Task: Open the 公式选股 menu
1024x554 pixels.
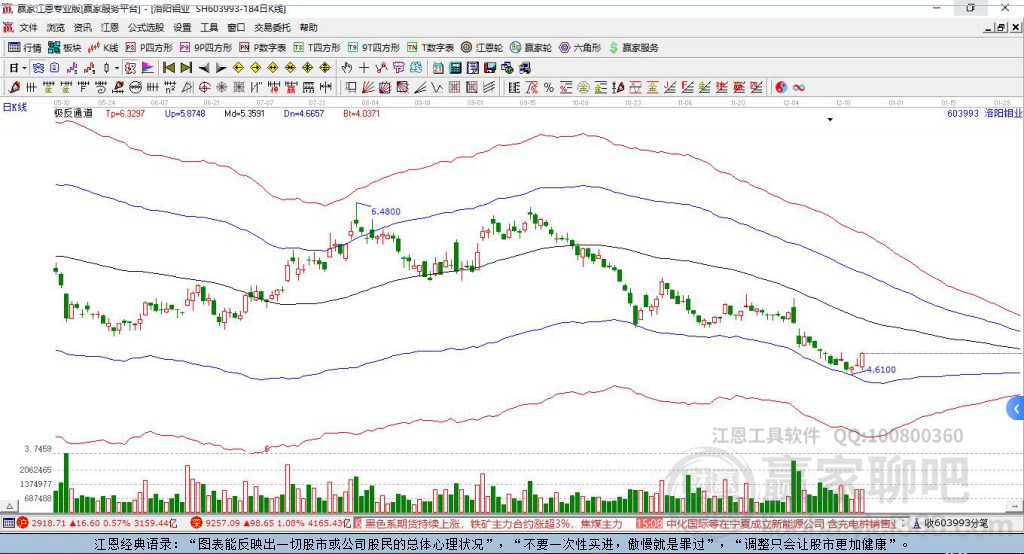Action: [146, 27]
